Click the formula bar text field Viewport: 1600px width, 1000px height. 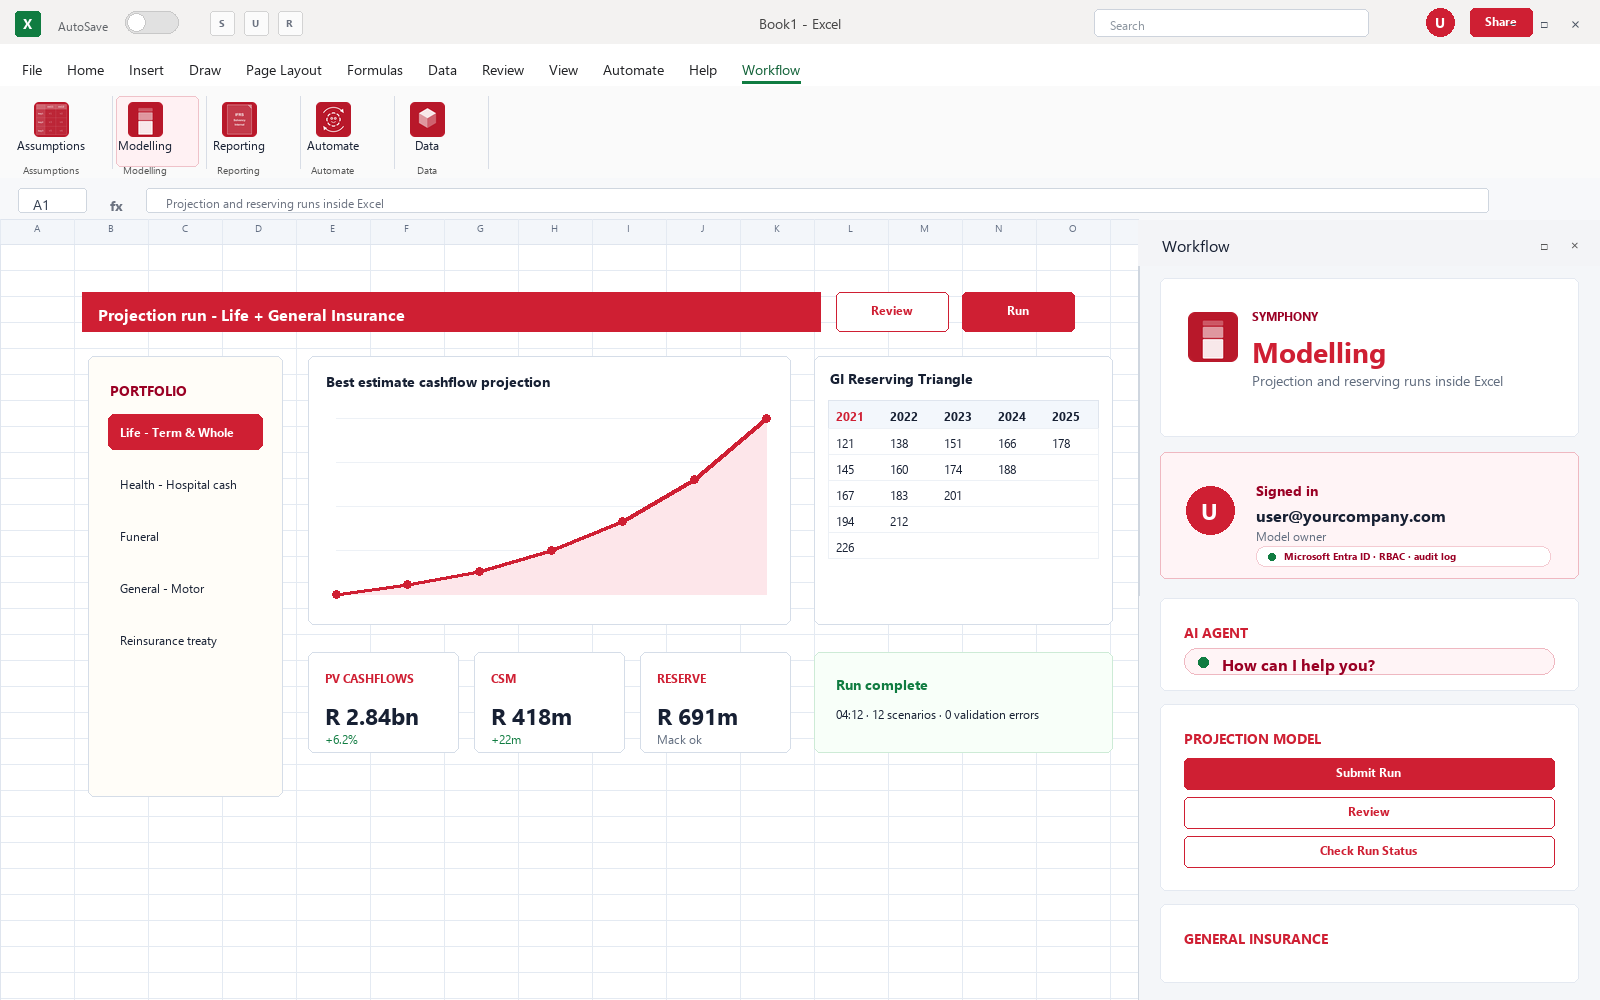point(817,202)
